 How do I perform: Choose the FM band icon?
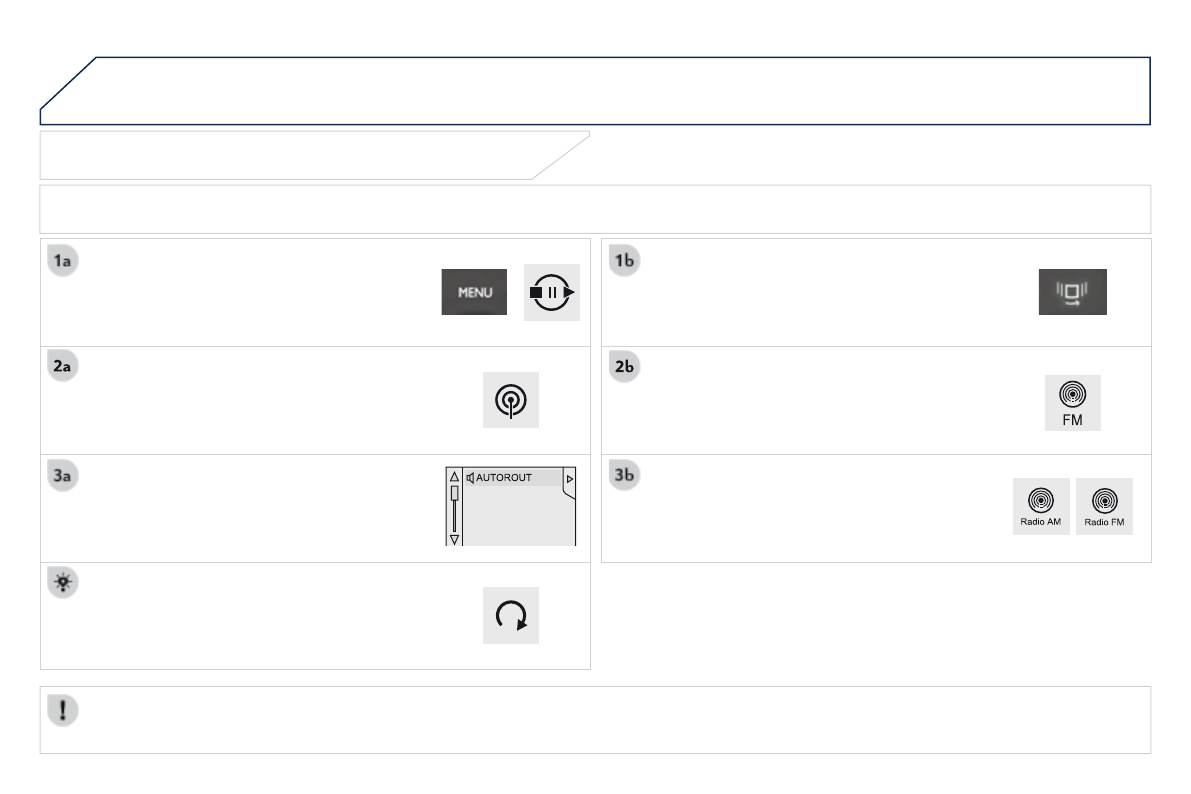(x=1072, y=403)
